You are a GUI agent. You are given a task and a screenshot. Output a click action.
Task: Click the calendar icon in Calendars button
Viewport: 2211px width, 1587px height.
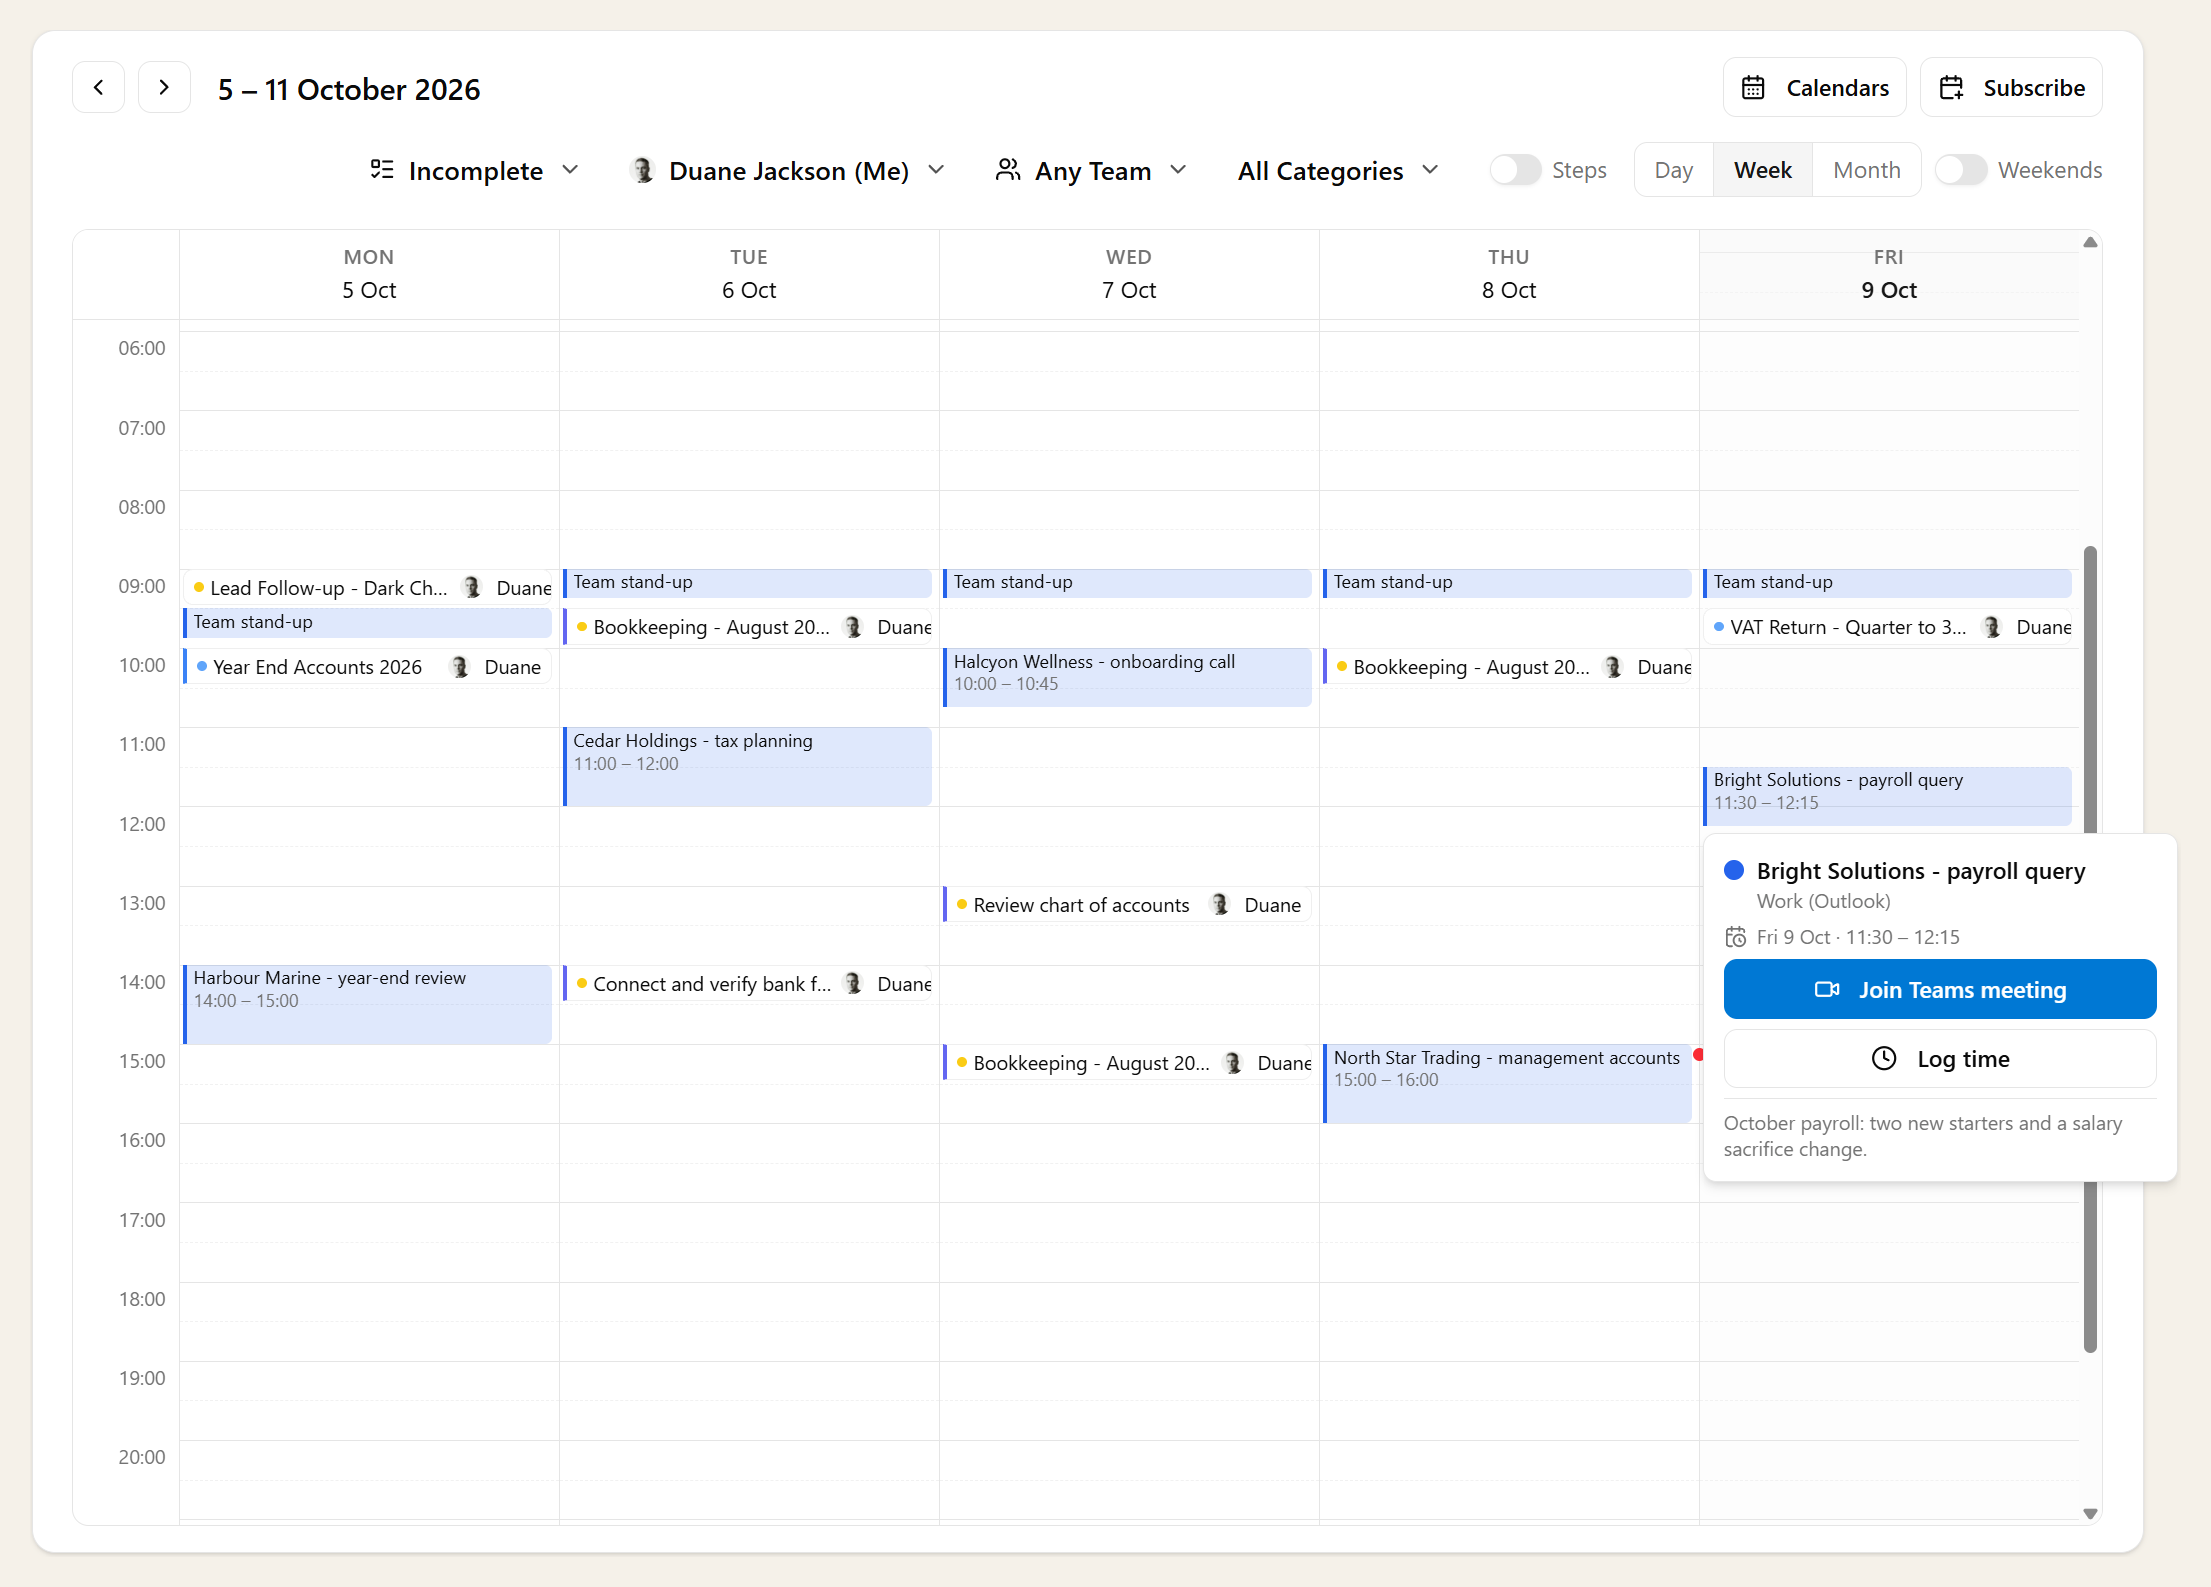click(1753, 88)
